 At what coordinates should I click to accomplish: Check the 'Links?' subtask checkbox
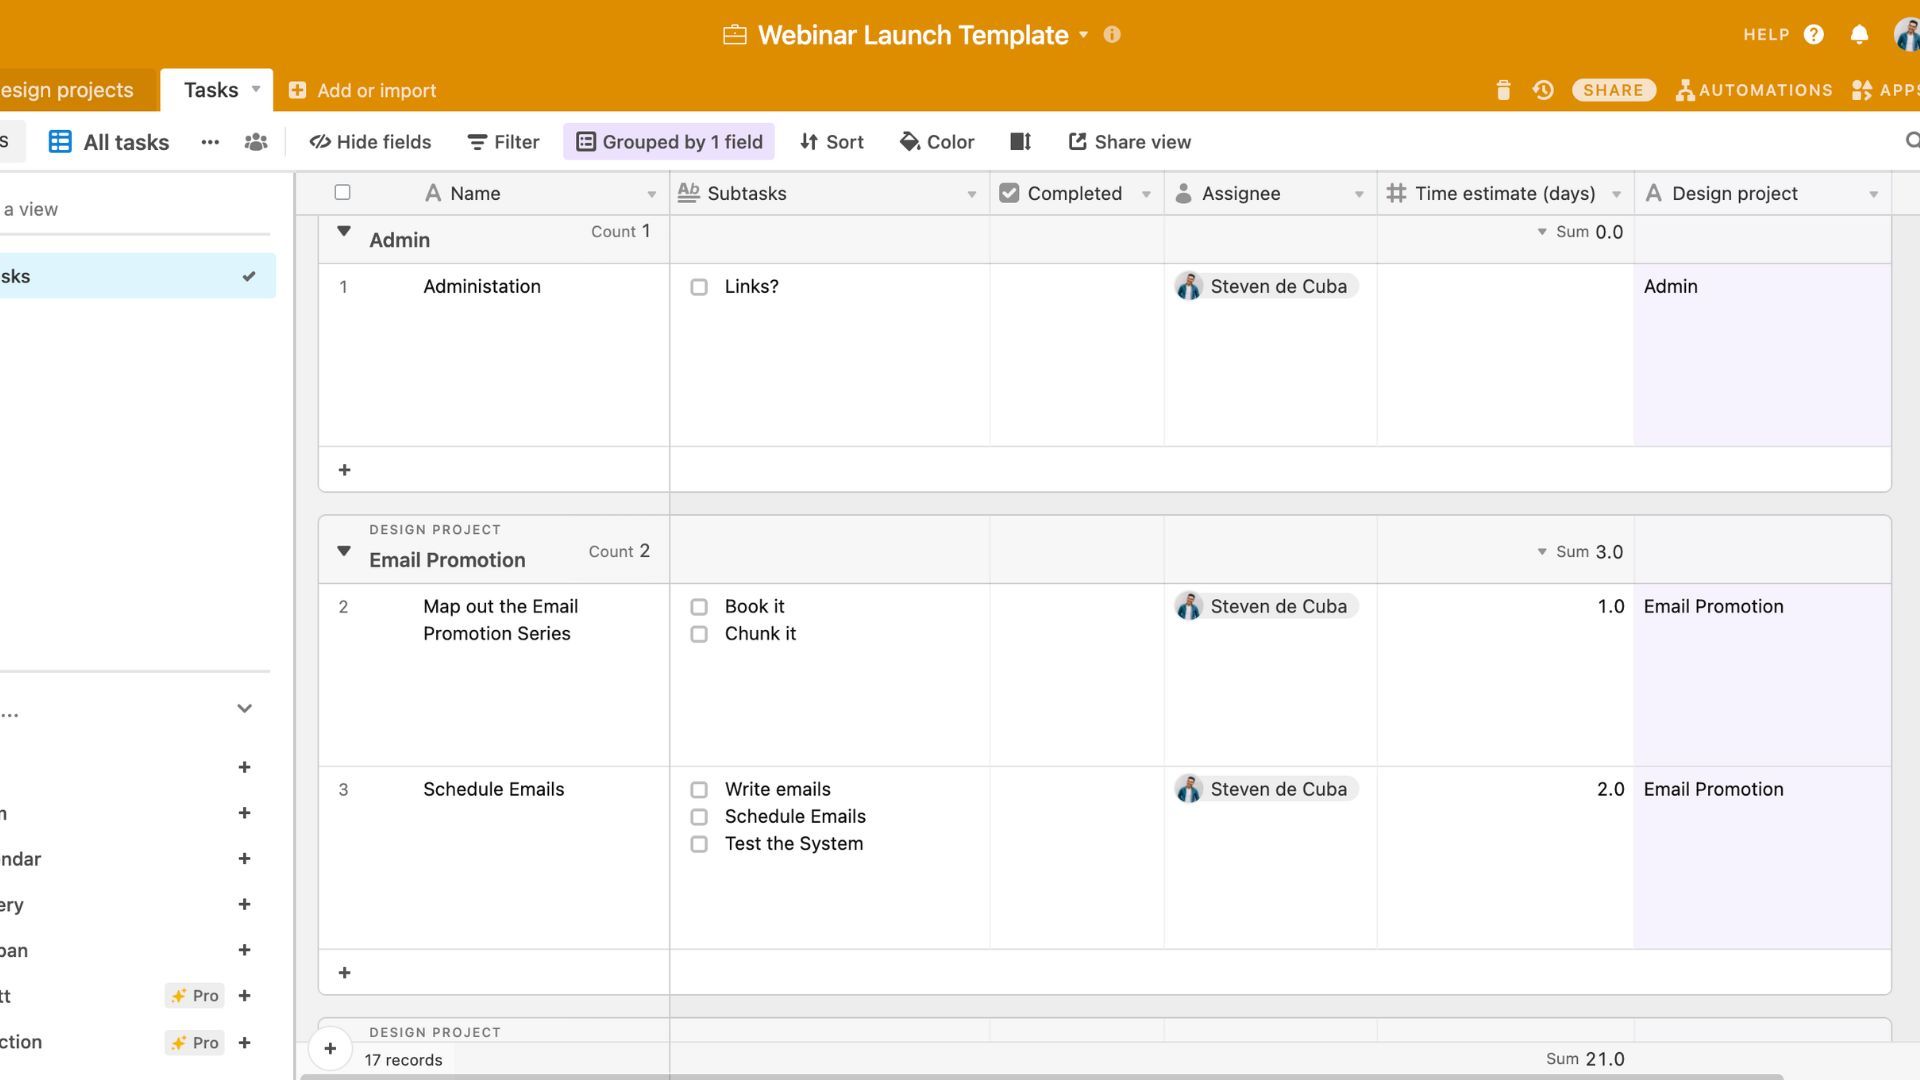699,287
